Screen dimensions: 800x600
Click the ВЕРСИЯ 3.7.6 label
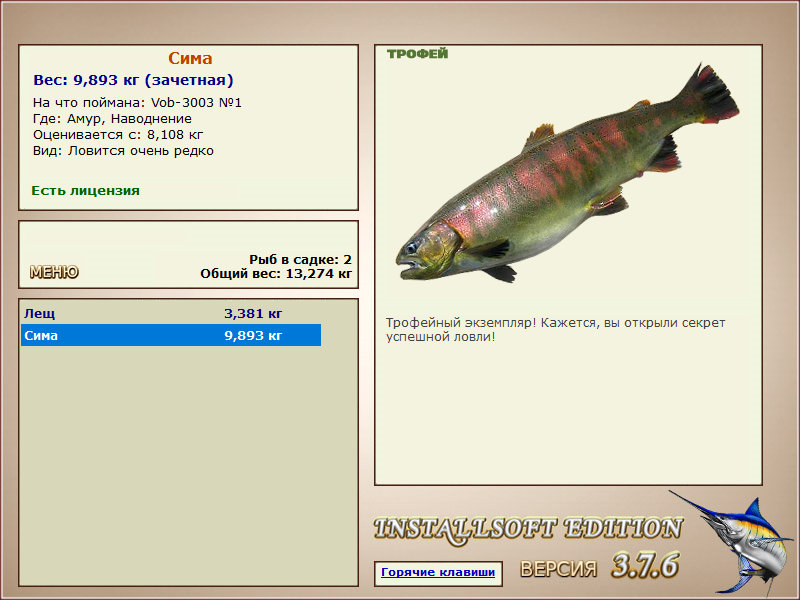(x=599, y=566)
